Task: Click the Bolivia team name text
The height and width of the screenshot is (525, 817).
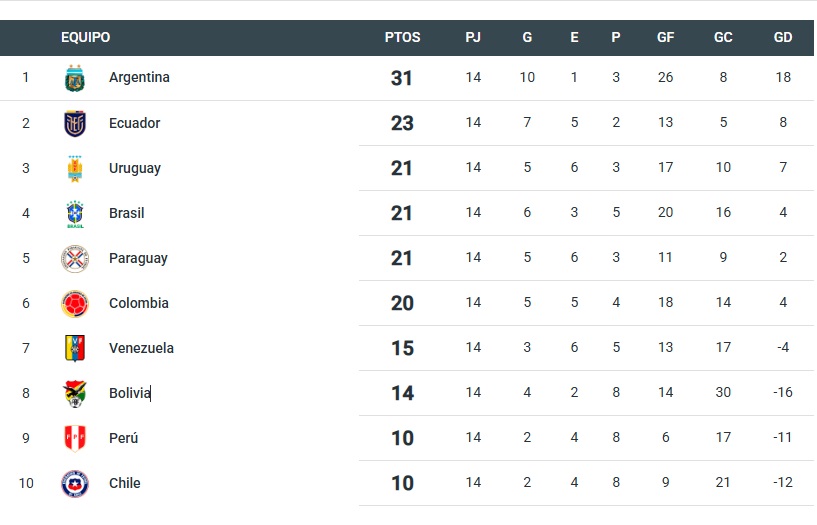Action: pyautogui.click(x=130, y=393)
